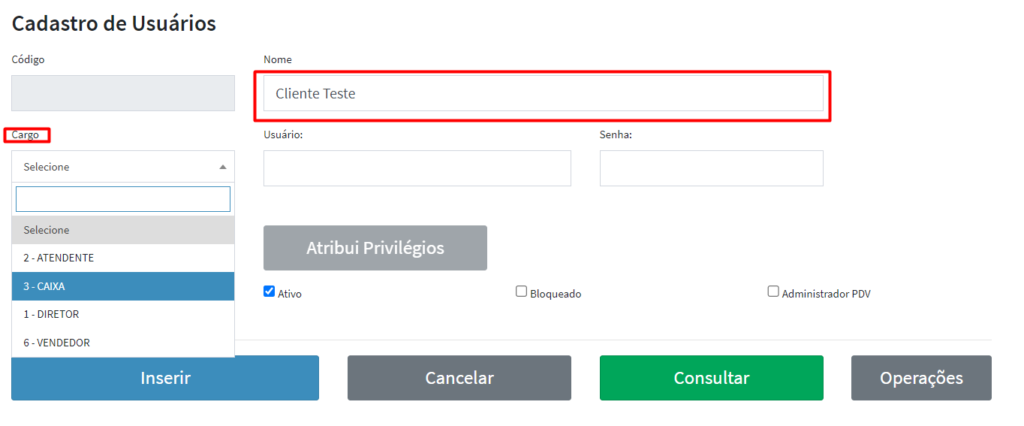
Task: Click into the Senha field
Action: (711, 168)
